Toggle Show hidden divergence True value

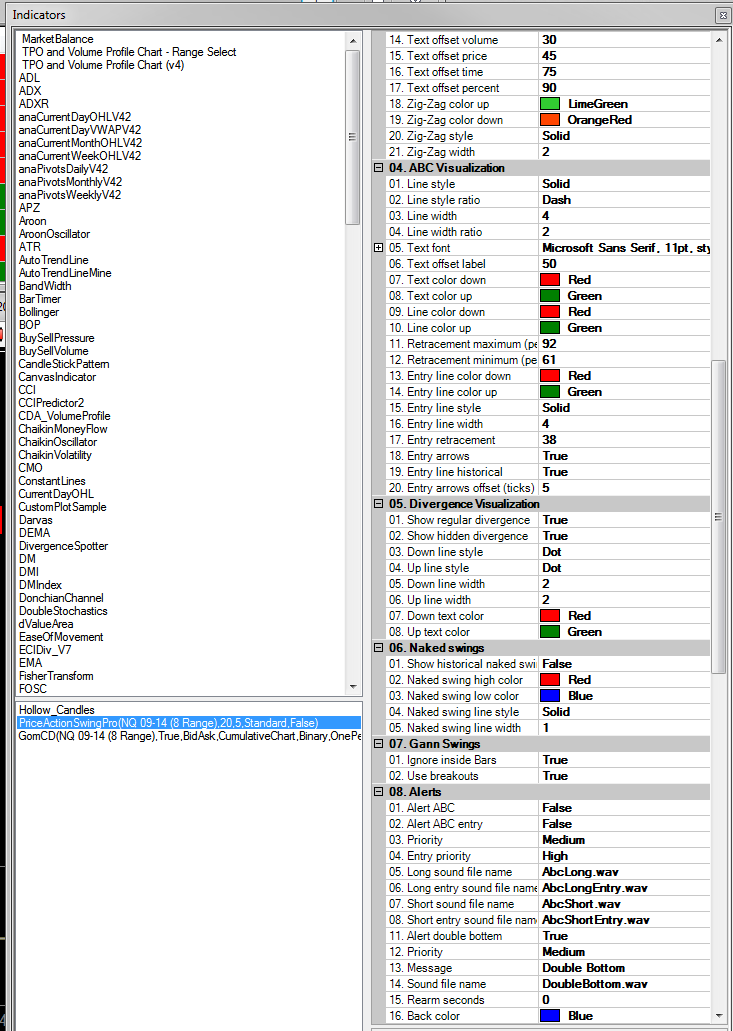tap(624, 536)
